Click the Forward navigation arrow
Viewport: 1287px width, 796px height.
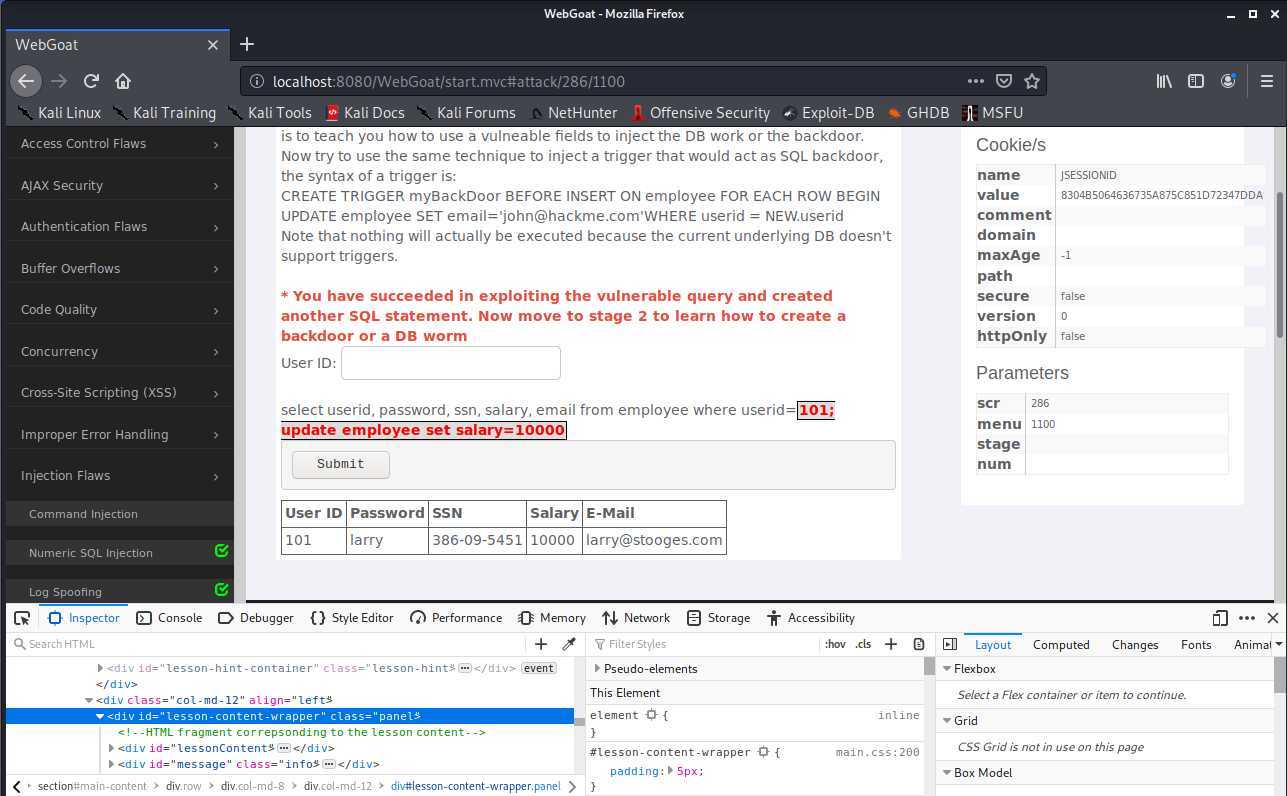(59, 81)
